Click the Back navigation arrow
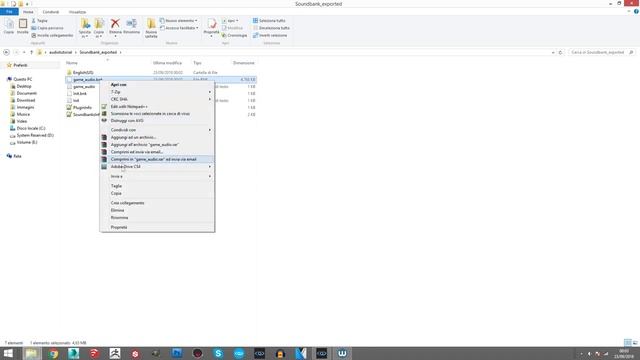This screenshot has height=360, width=640. pos(6,52)
